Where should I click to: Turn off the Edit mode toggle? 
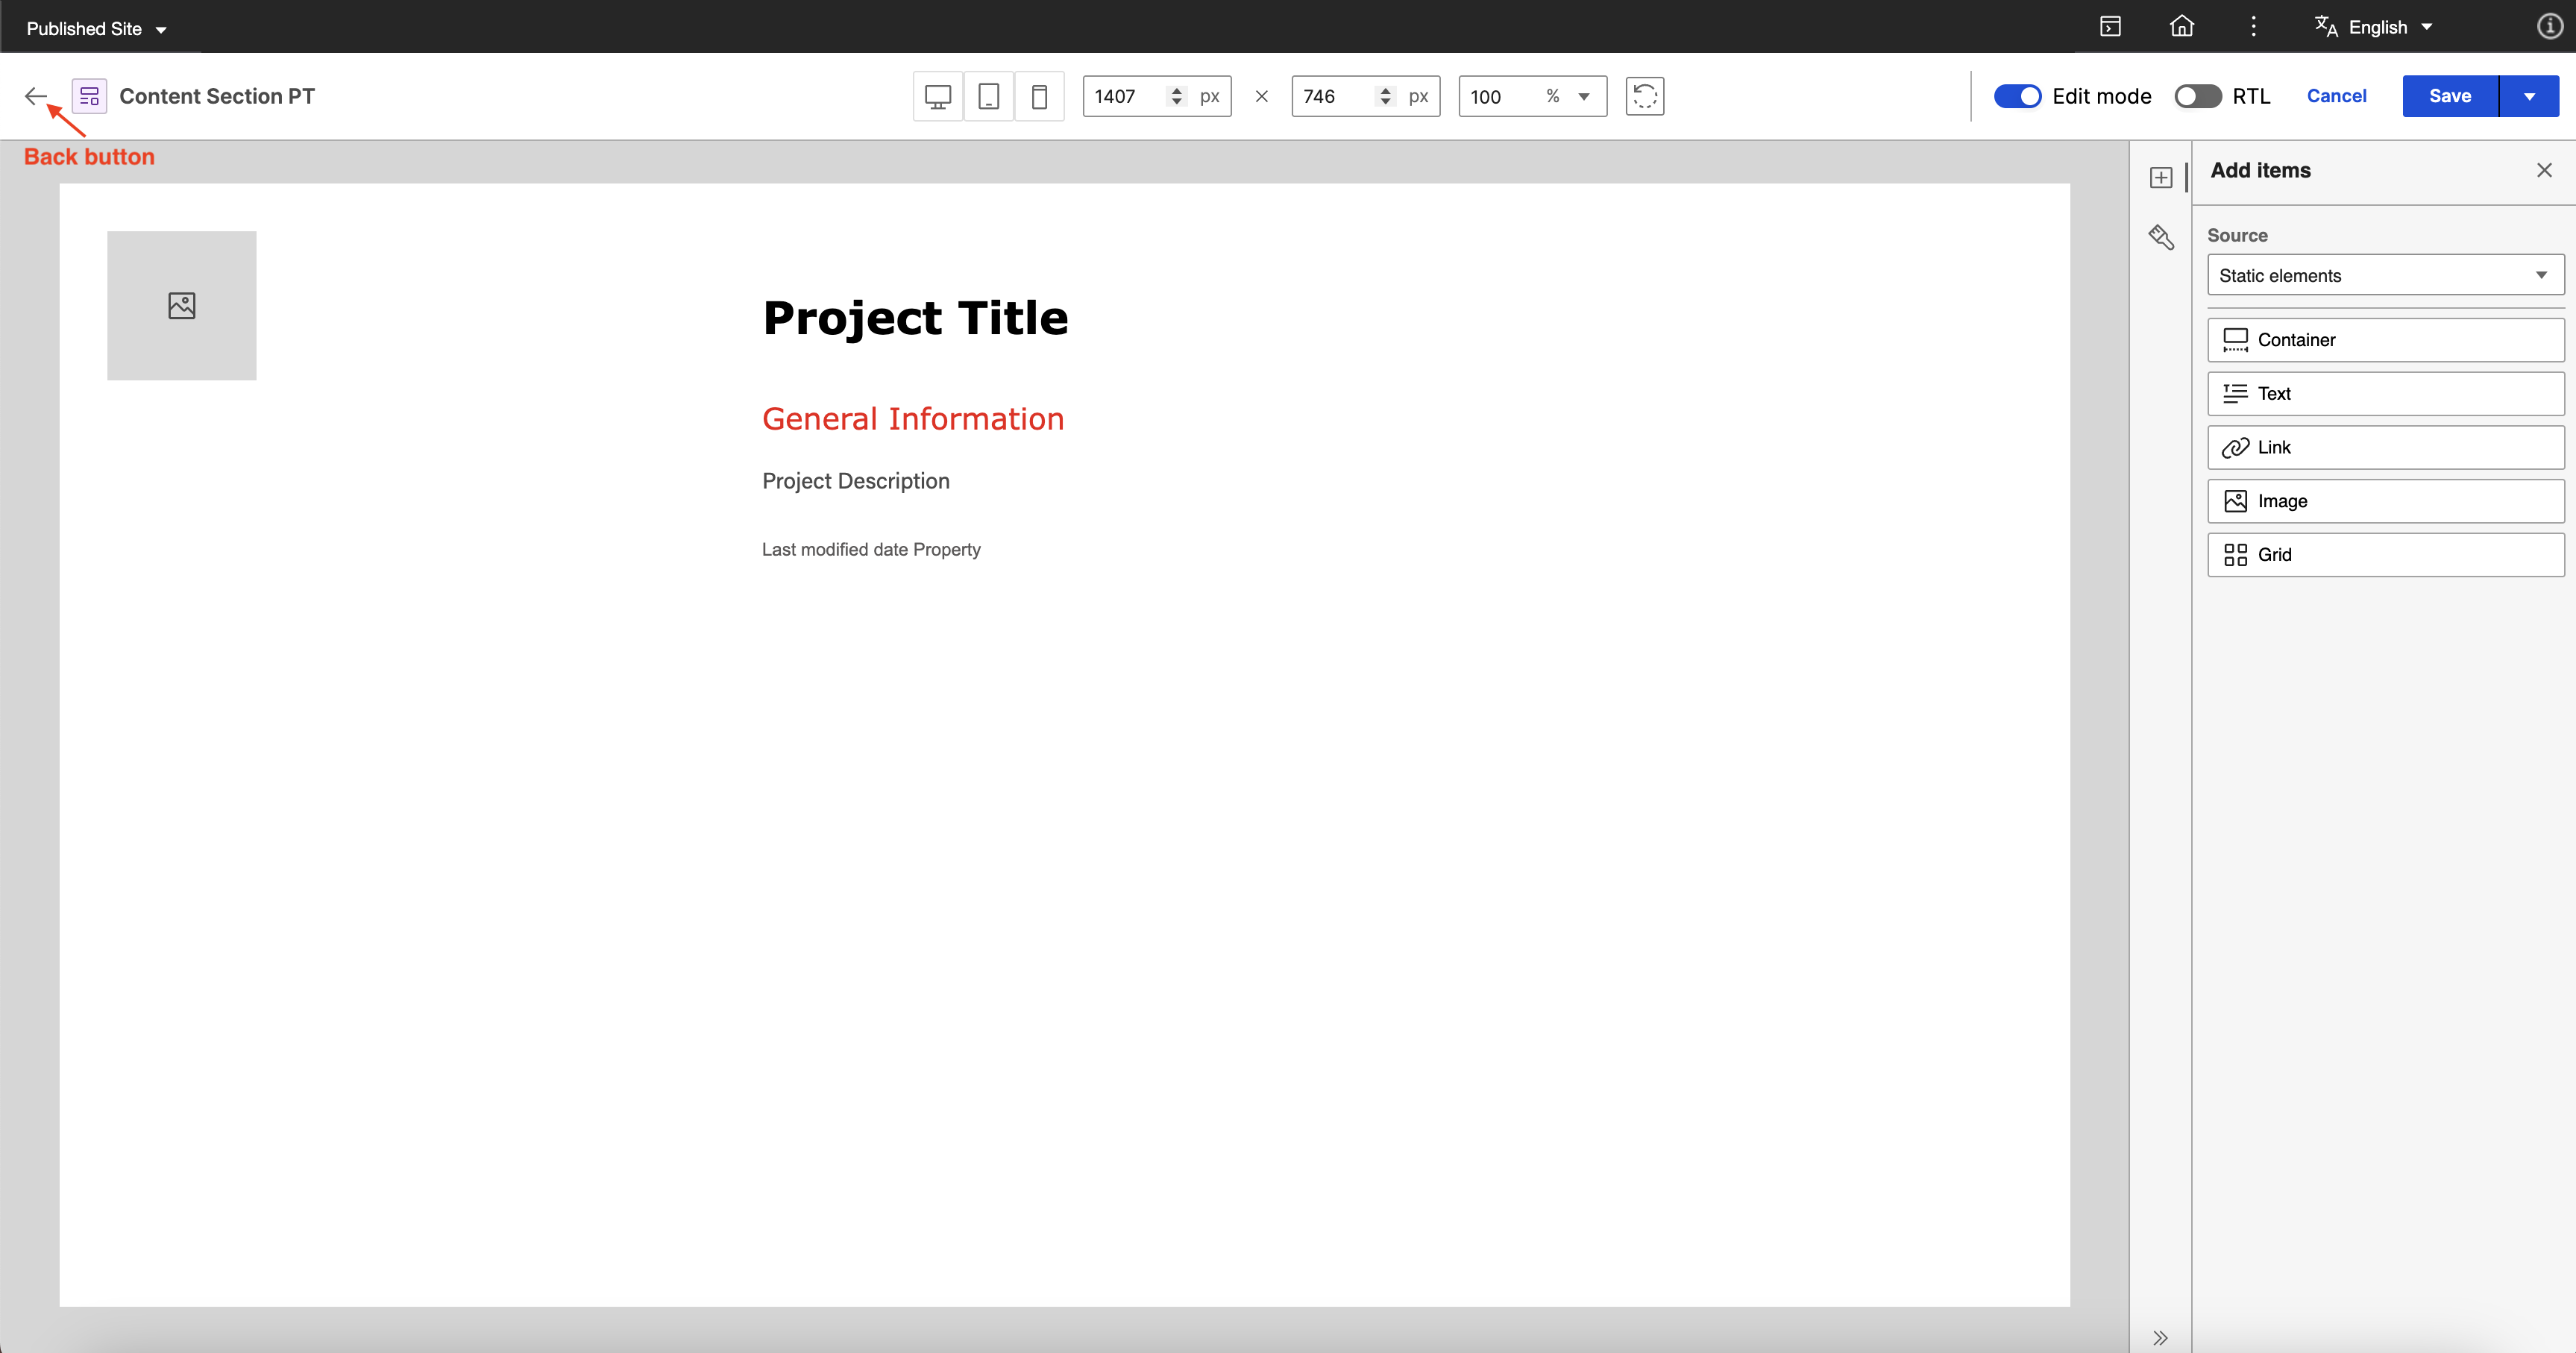click(2017, 96)
